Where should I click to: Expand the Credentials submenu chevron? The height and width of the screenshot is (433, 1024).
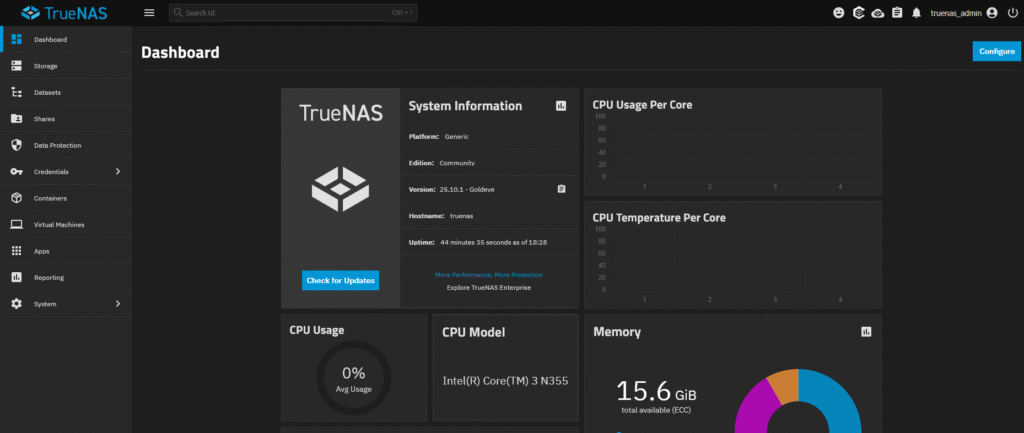click(118, 172)
